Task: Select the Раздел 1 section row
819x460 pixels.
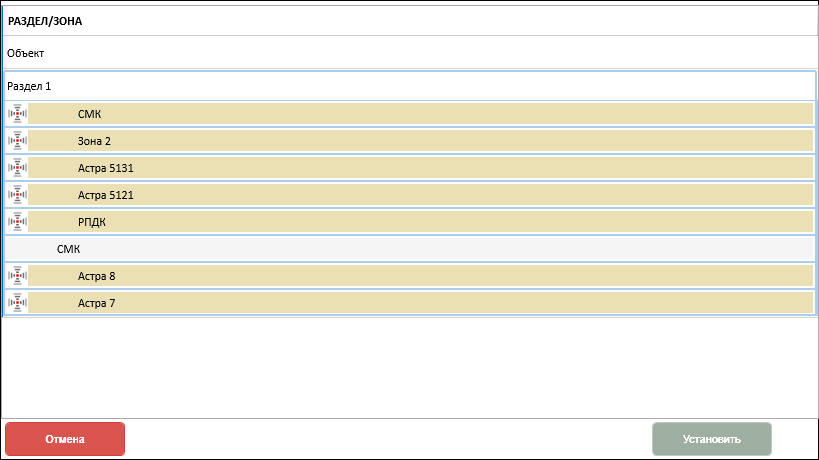Action: click(410, 86)
